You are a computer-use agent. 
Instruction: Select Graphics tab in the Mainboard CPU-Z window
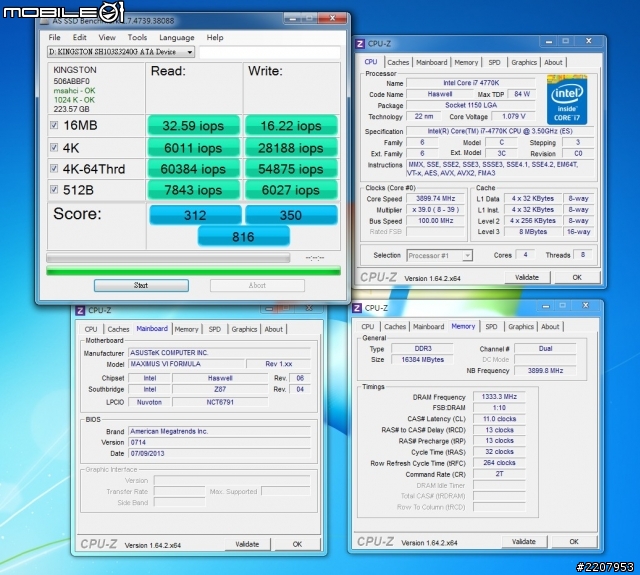click(x=244, y=329)
